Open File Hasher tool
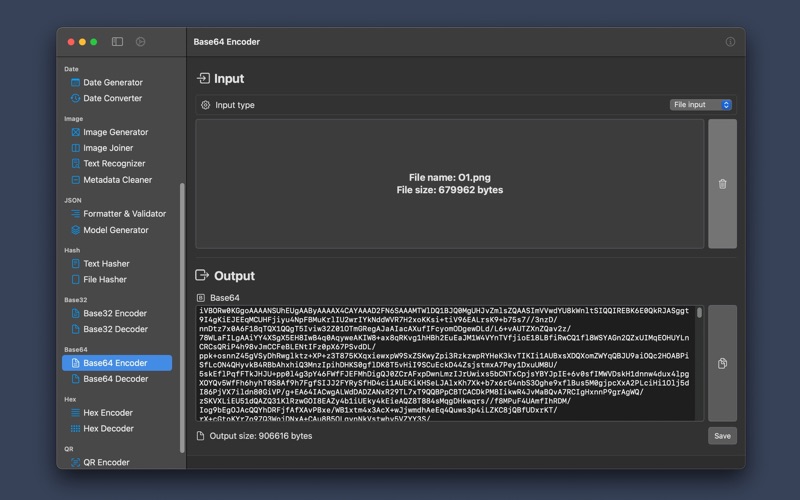This screenshot has height=500, width=800. coord(105,280)
